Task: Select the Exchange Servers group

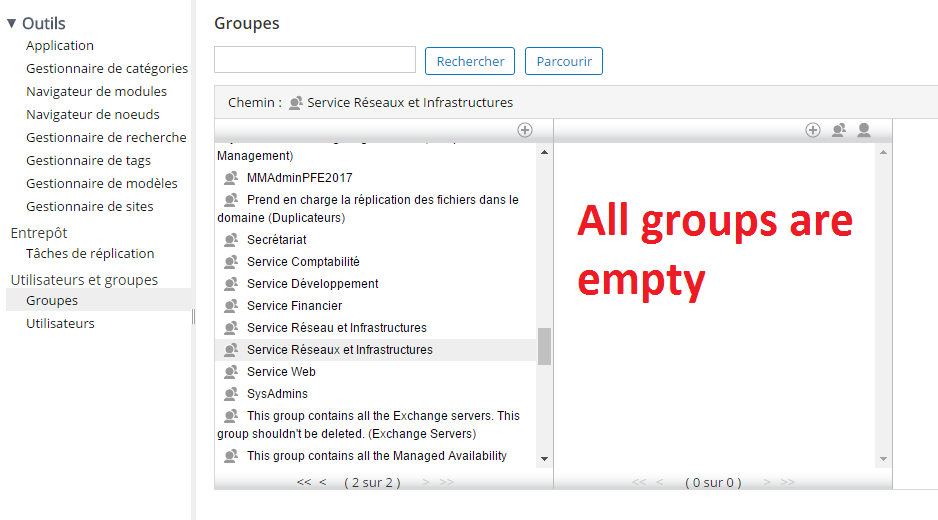Action: 368,425
